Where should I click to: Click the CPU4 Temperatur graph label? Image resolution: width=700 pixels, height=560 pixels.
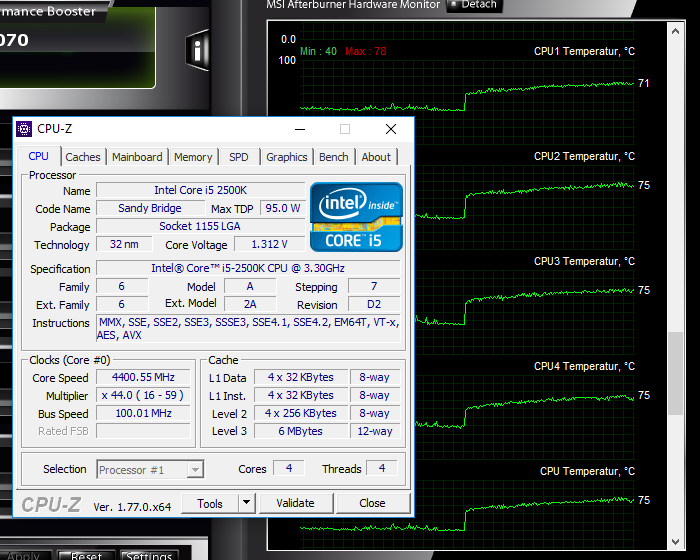[x=584, y=366]
